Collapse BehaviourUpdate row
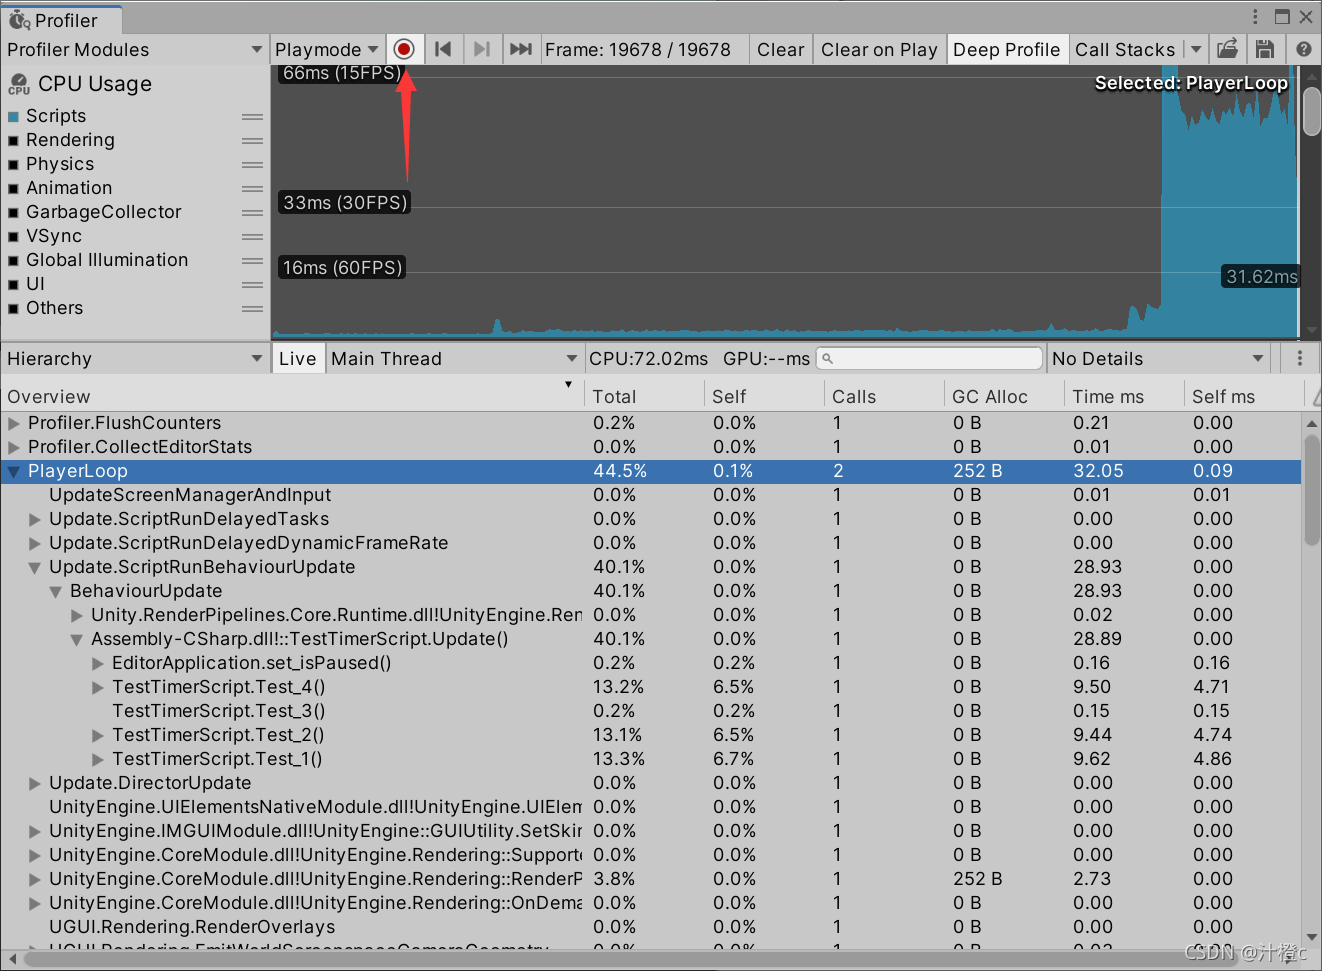1322x971 pixels. click(x=56, y=591)
